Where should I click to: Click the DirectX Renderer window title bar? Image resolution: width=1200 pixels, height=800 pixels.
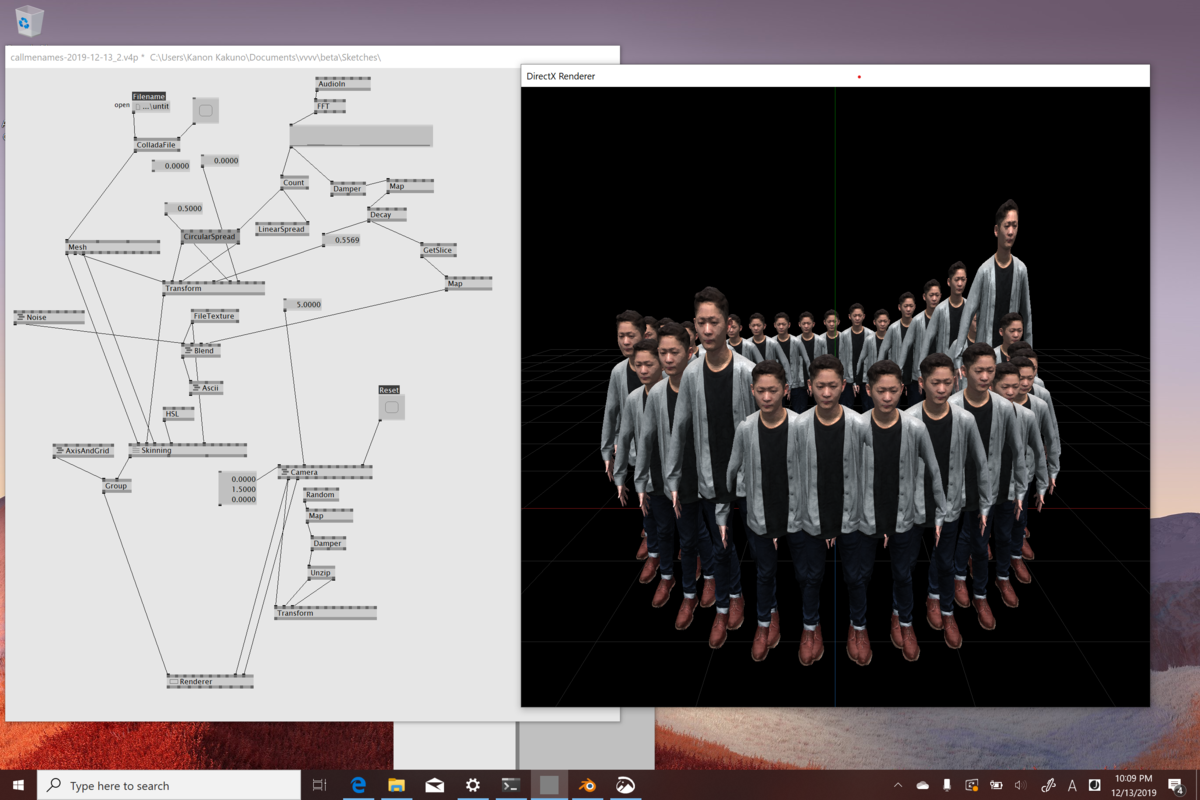(835, 76)
